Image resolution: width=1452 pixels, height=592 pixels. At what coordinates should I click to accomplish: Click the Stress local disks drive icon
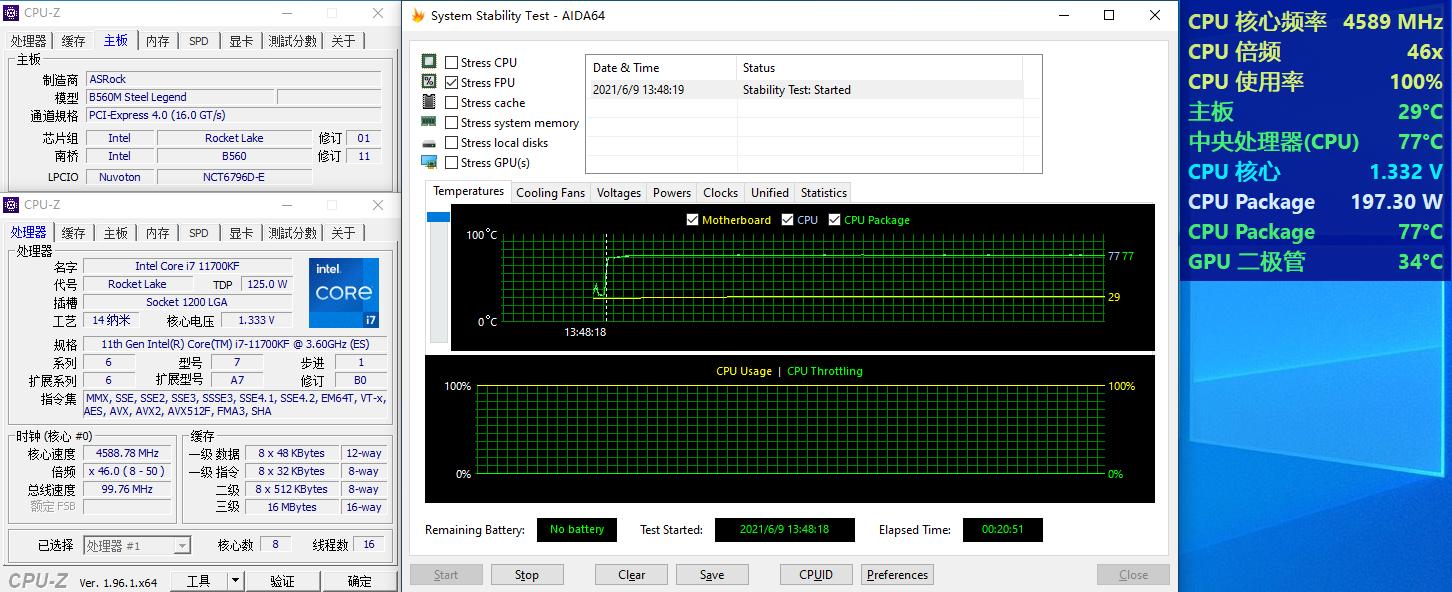pos(429,142)
